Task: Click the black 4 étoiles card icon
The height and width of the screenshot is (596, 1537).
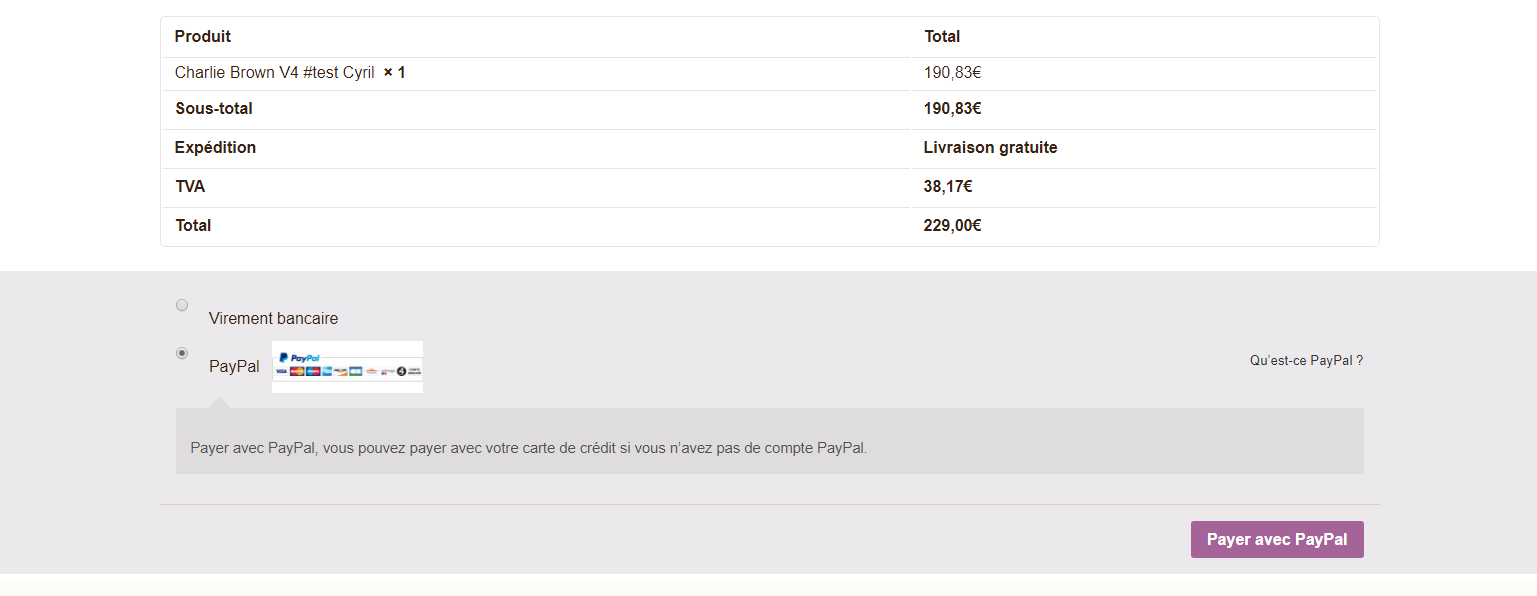Action: pyautogui.click(x=402, y=371)
